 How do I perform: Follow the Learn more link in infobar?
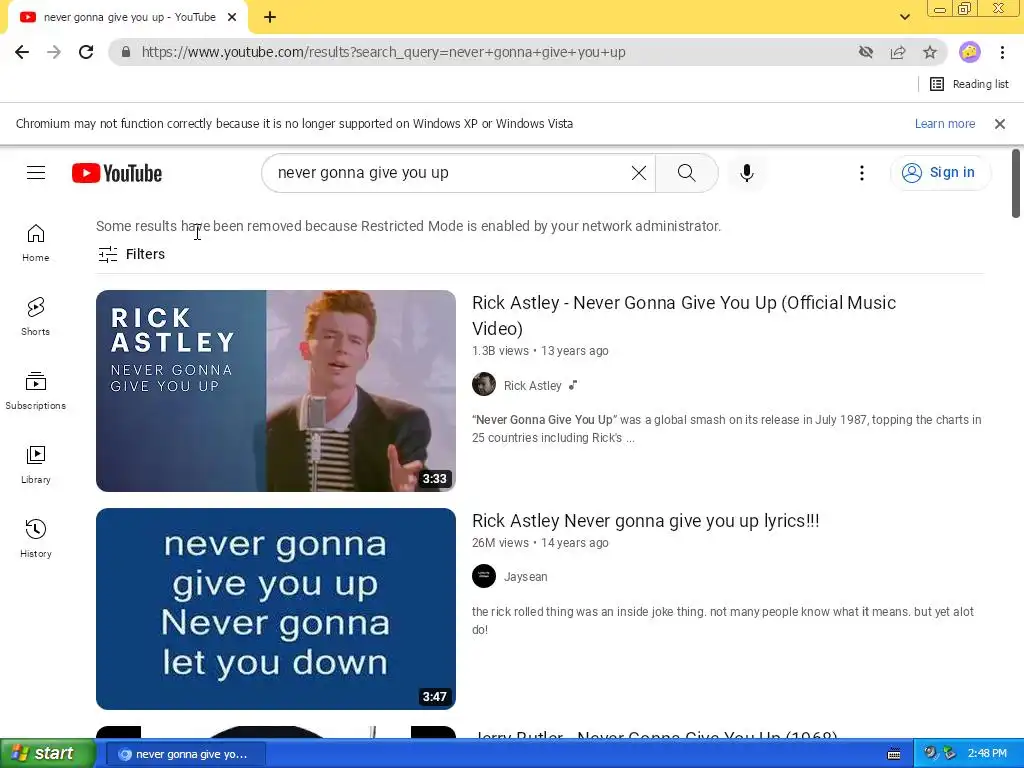click(x=944, y=124)
